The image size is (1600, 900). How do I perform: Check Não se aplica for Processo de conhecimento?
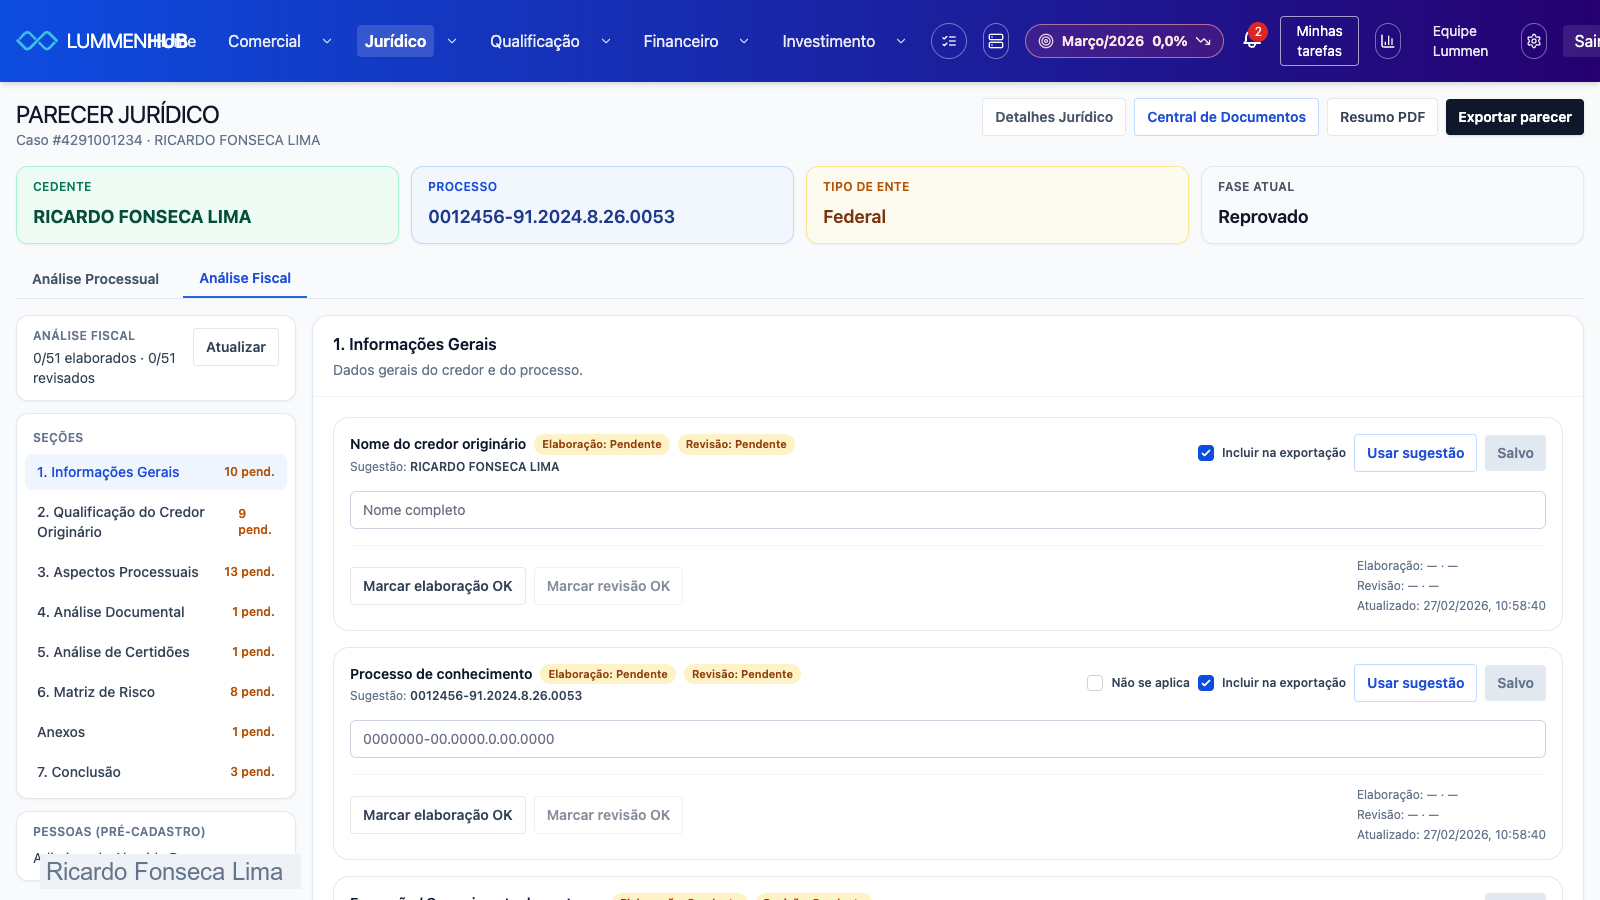pos(1095,683)
